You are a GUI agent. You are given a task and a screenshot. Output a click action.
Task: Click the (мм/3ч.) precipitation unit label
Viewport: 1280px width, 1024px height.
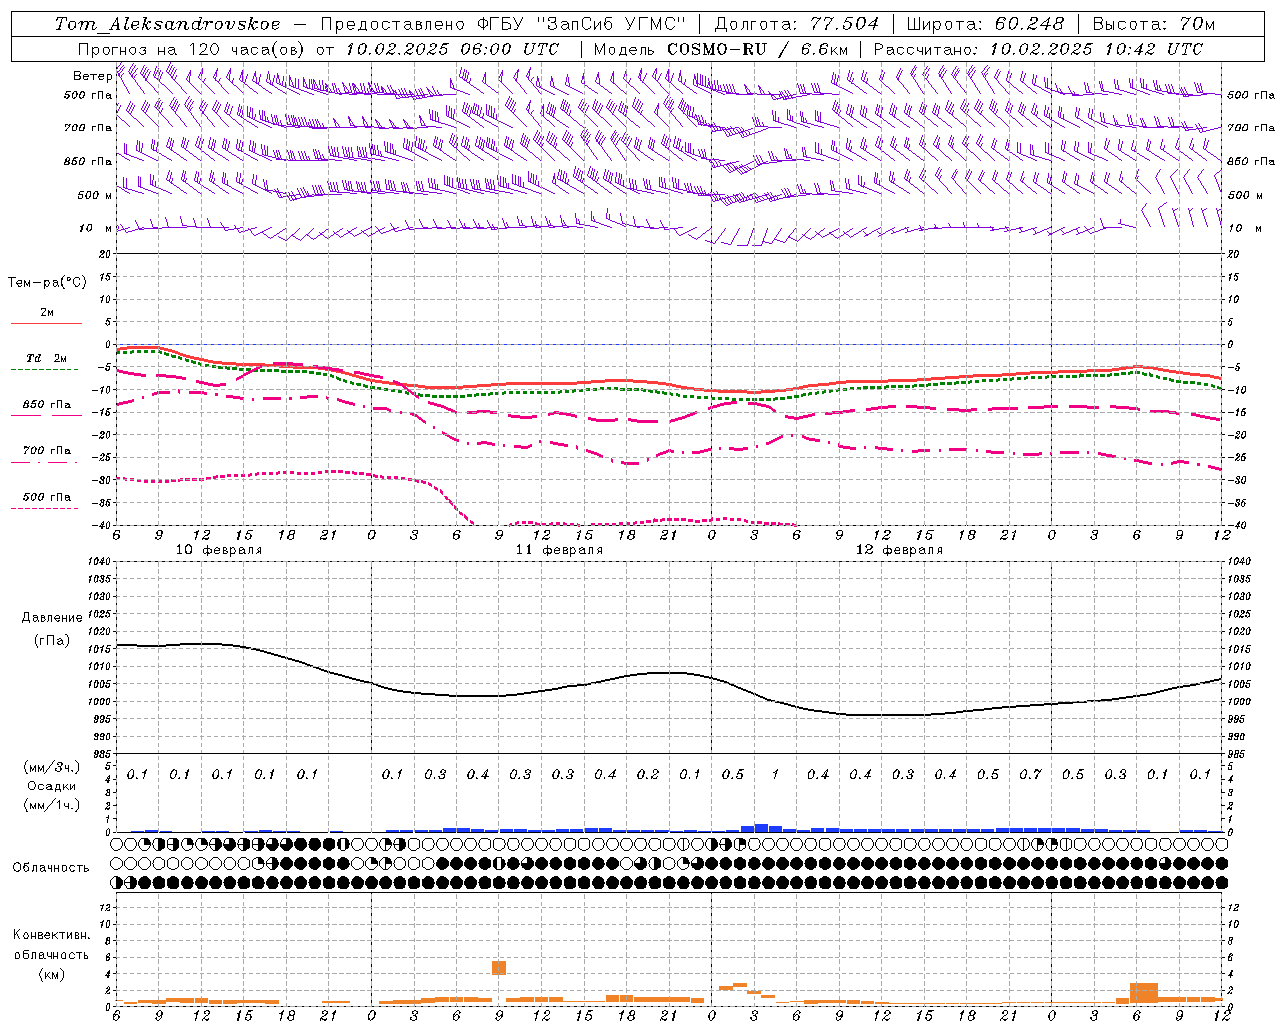pos(52,767)
